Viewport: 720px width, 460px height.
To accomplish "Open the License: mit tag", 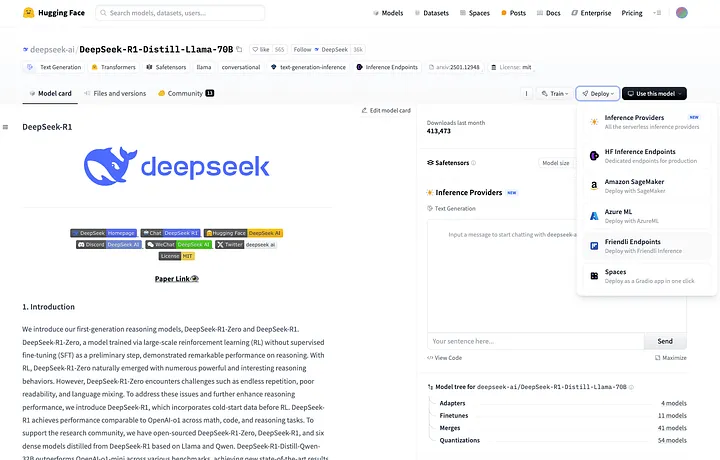I will (511, 67).
